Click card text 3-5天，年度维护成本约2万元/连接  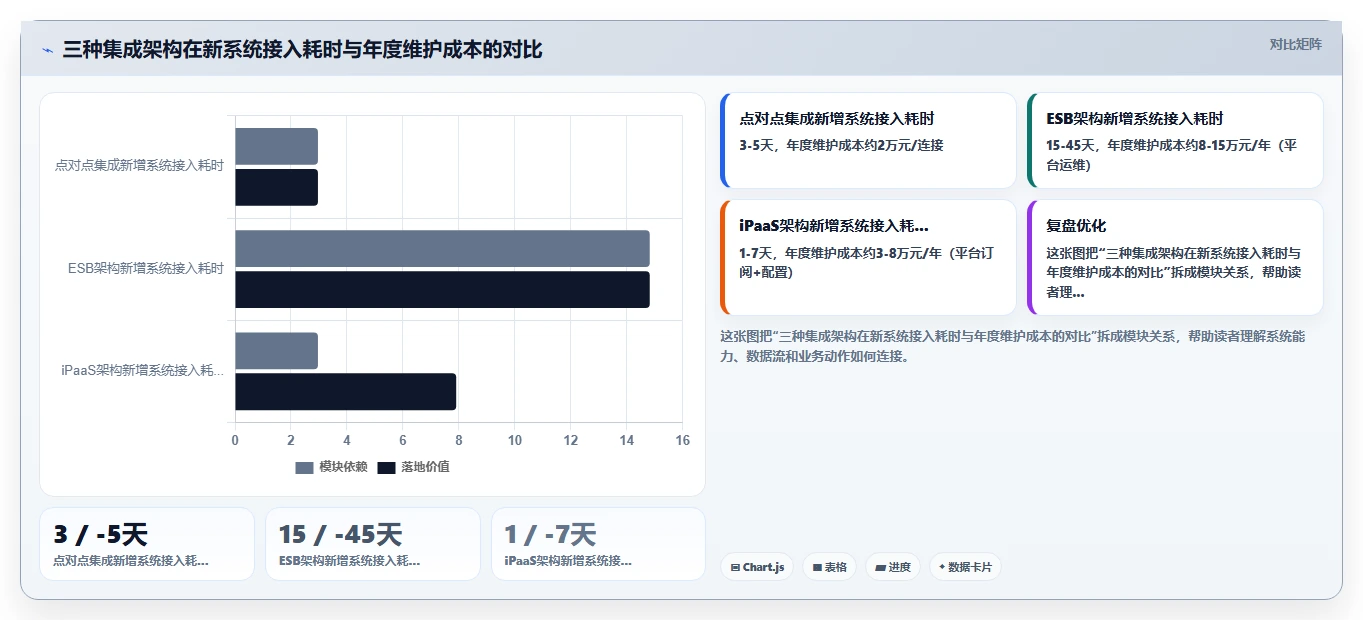click(x=841, y=145)
